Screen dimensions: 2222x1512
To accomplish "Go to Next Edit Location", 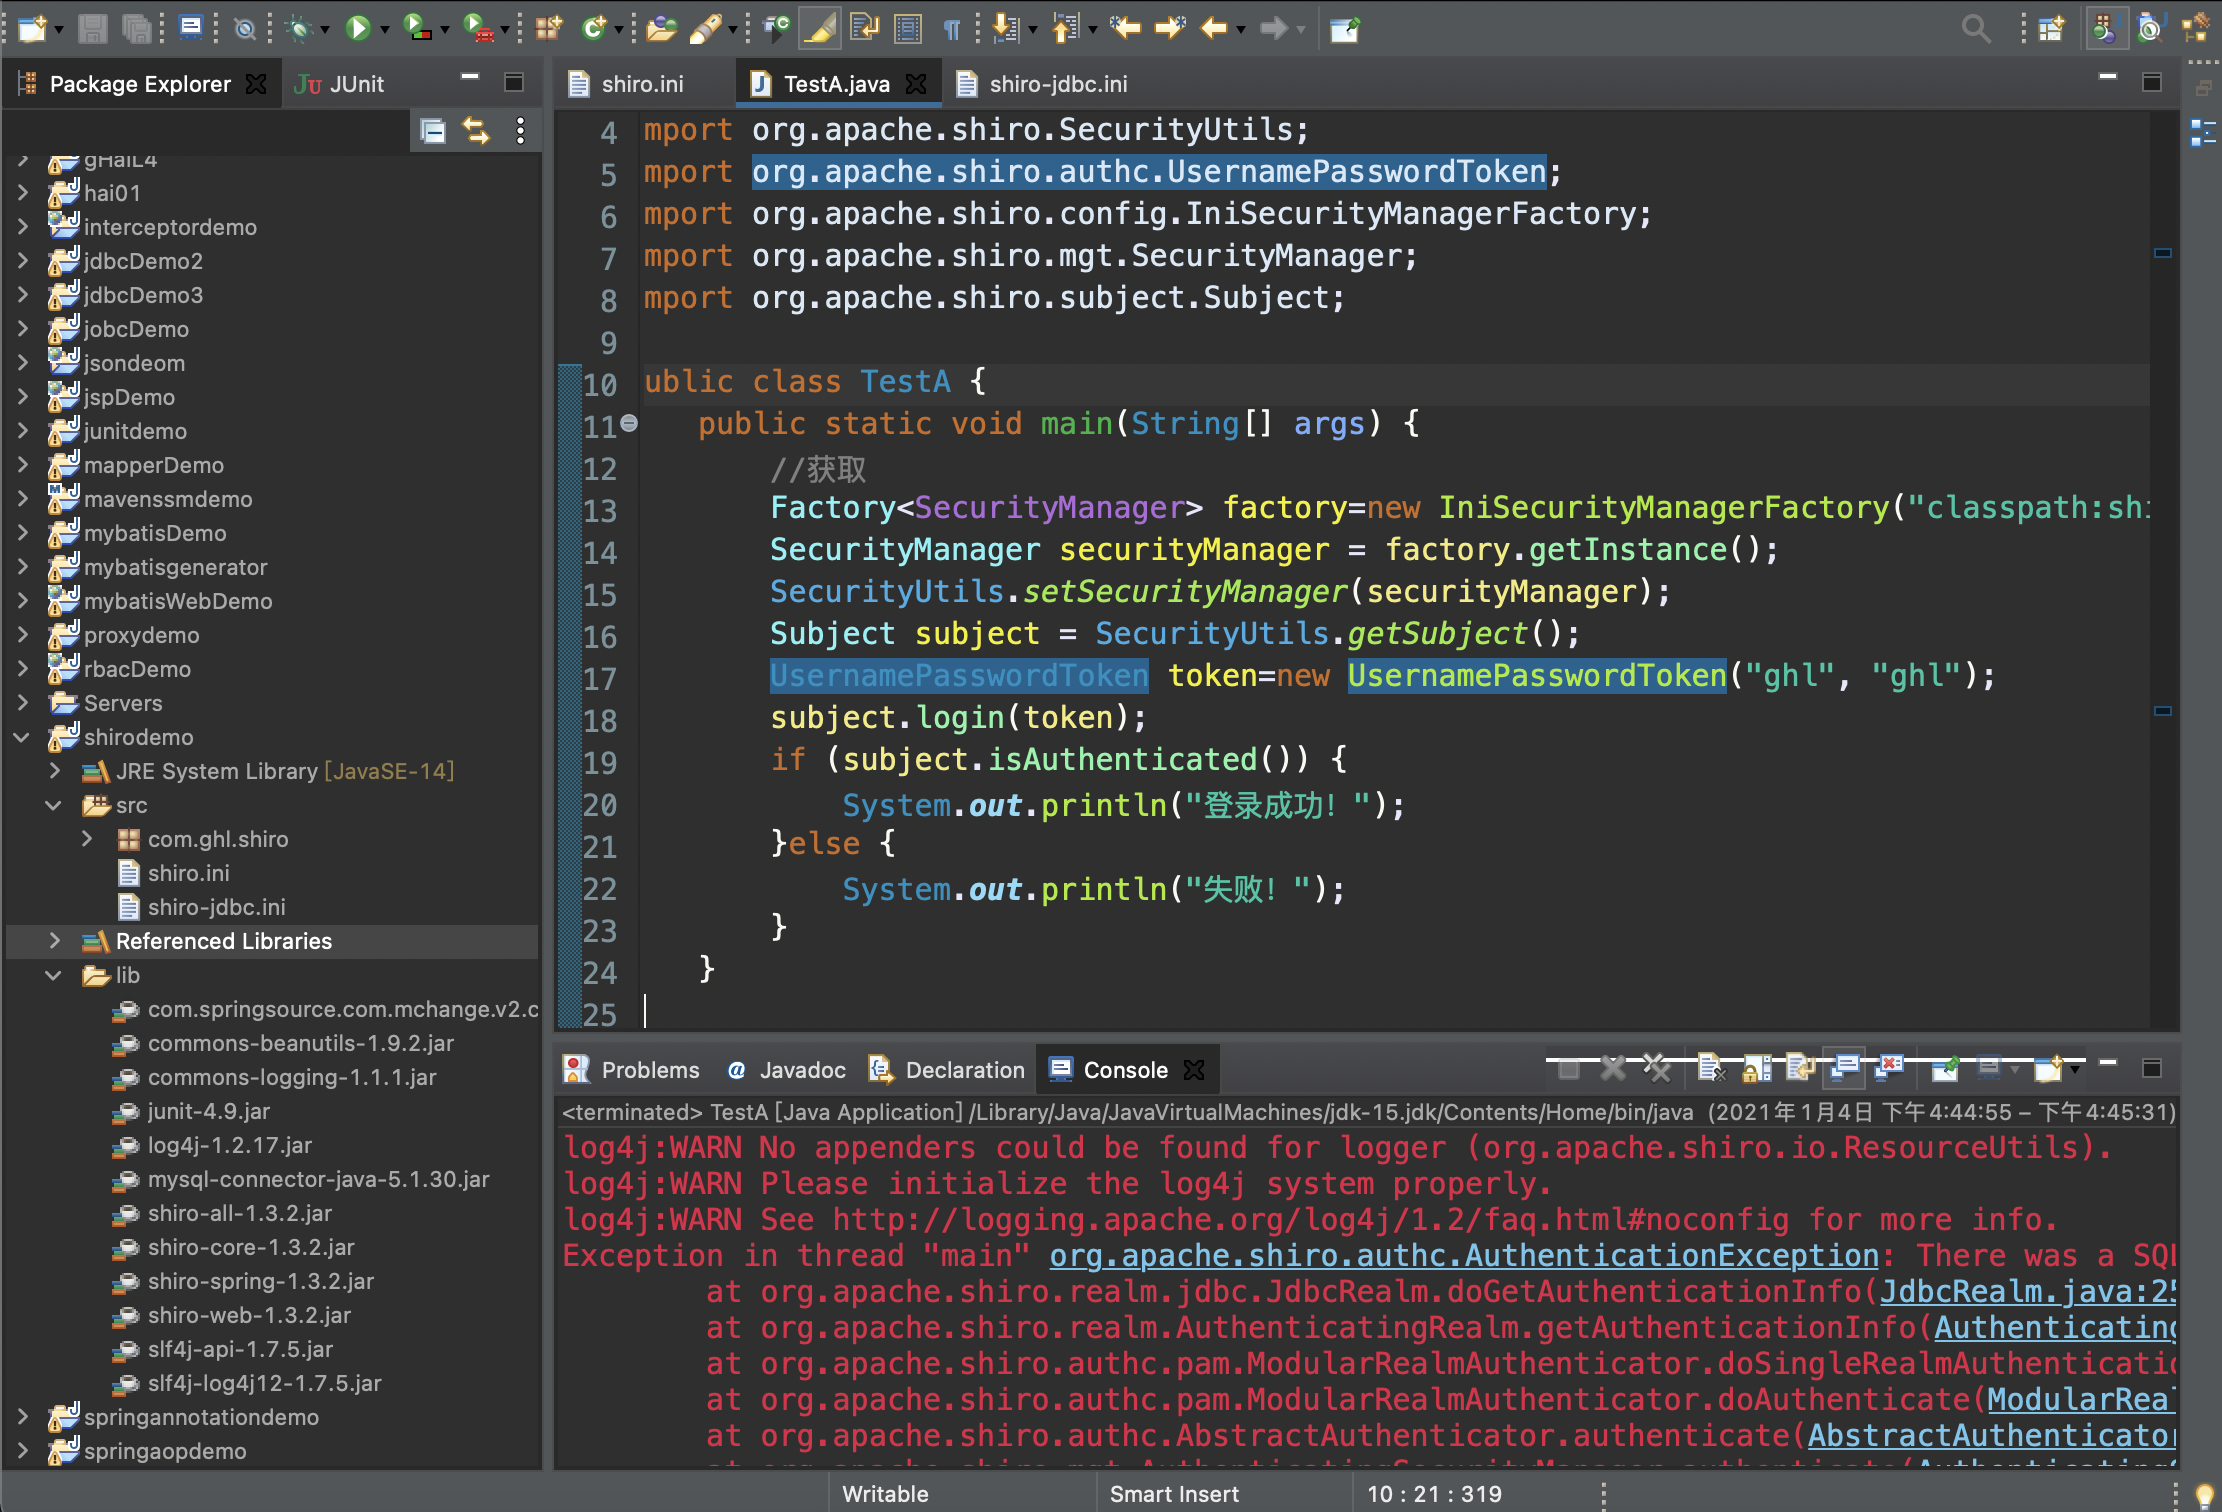I will 1170,28.
